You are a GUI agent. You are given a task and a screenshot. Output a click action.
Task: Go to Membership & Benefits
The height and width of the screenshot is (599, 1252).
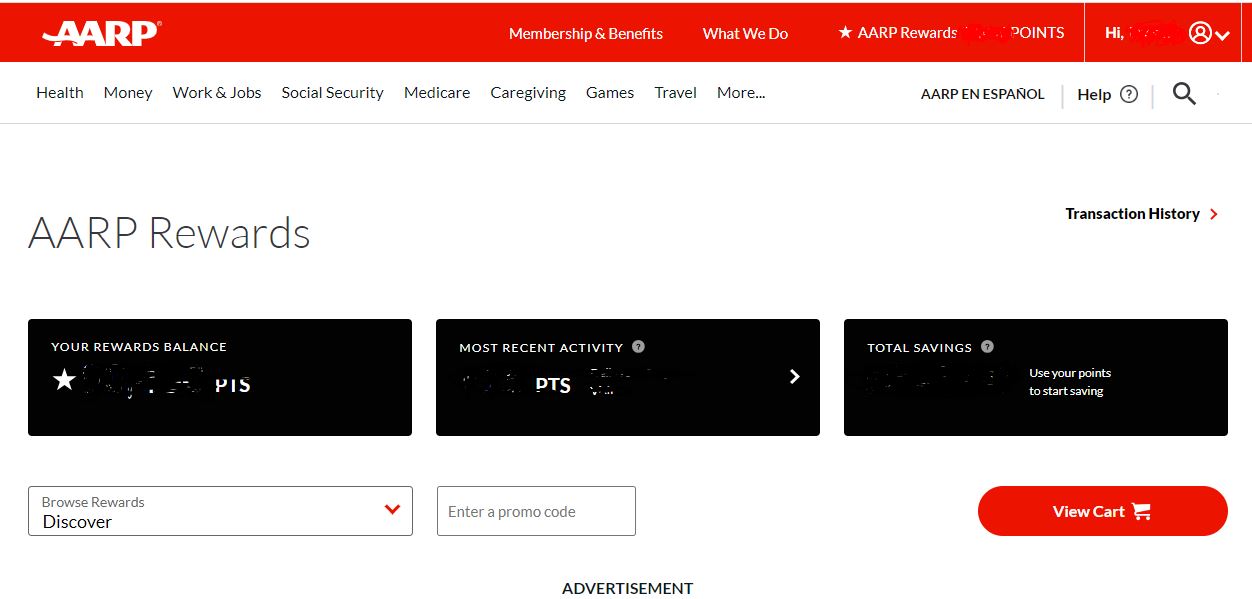click(x=586, y=33)
